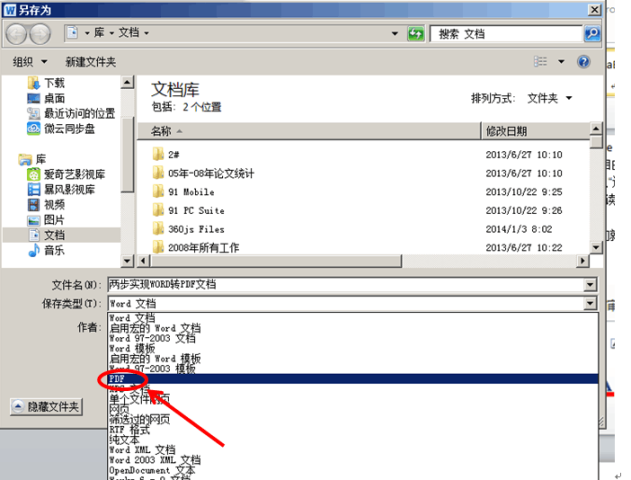
Task: Open the 91 PC Suite folder
Action: point(196,210)
